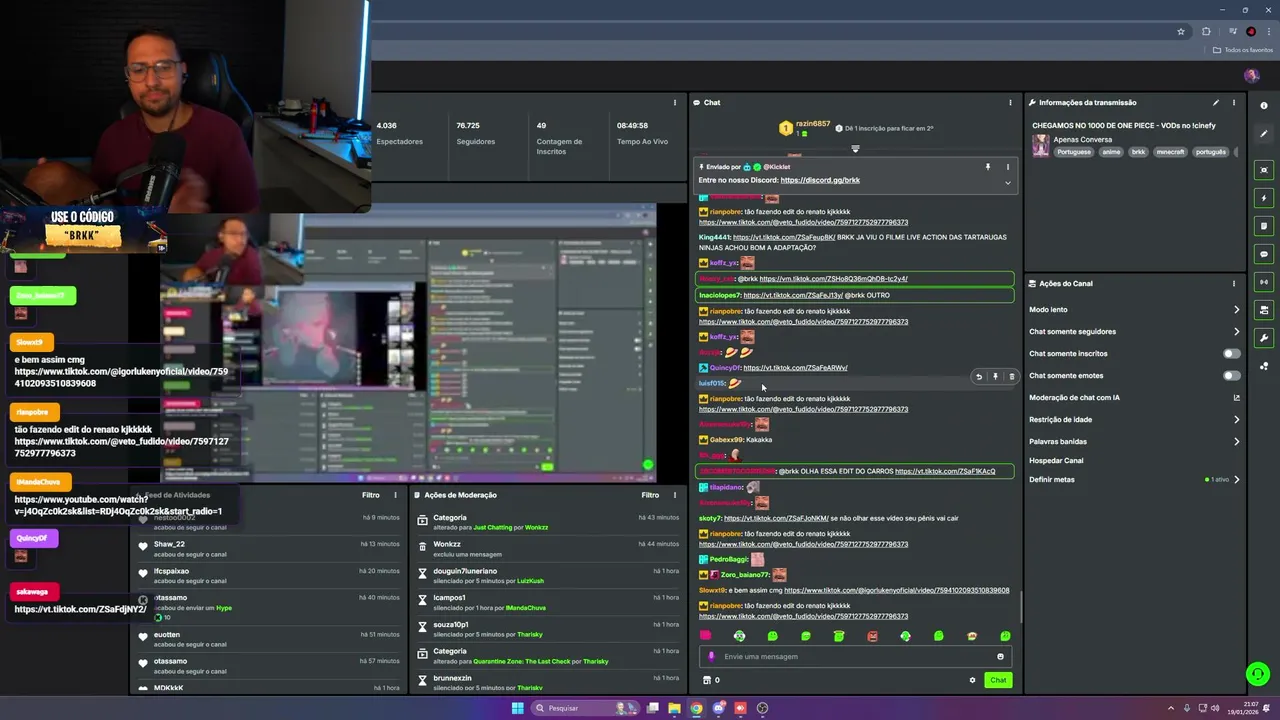The height and width of the screenshot is (720, 1280).
Task: Open skoty7's TikTok link in chat
Action: pyautogui.click(x=776, y=518)
